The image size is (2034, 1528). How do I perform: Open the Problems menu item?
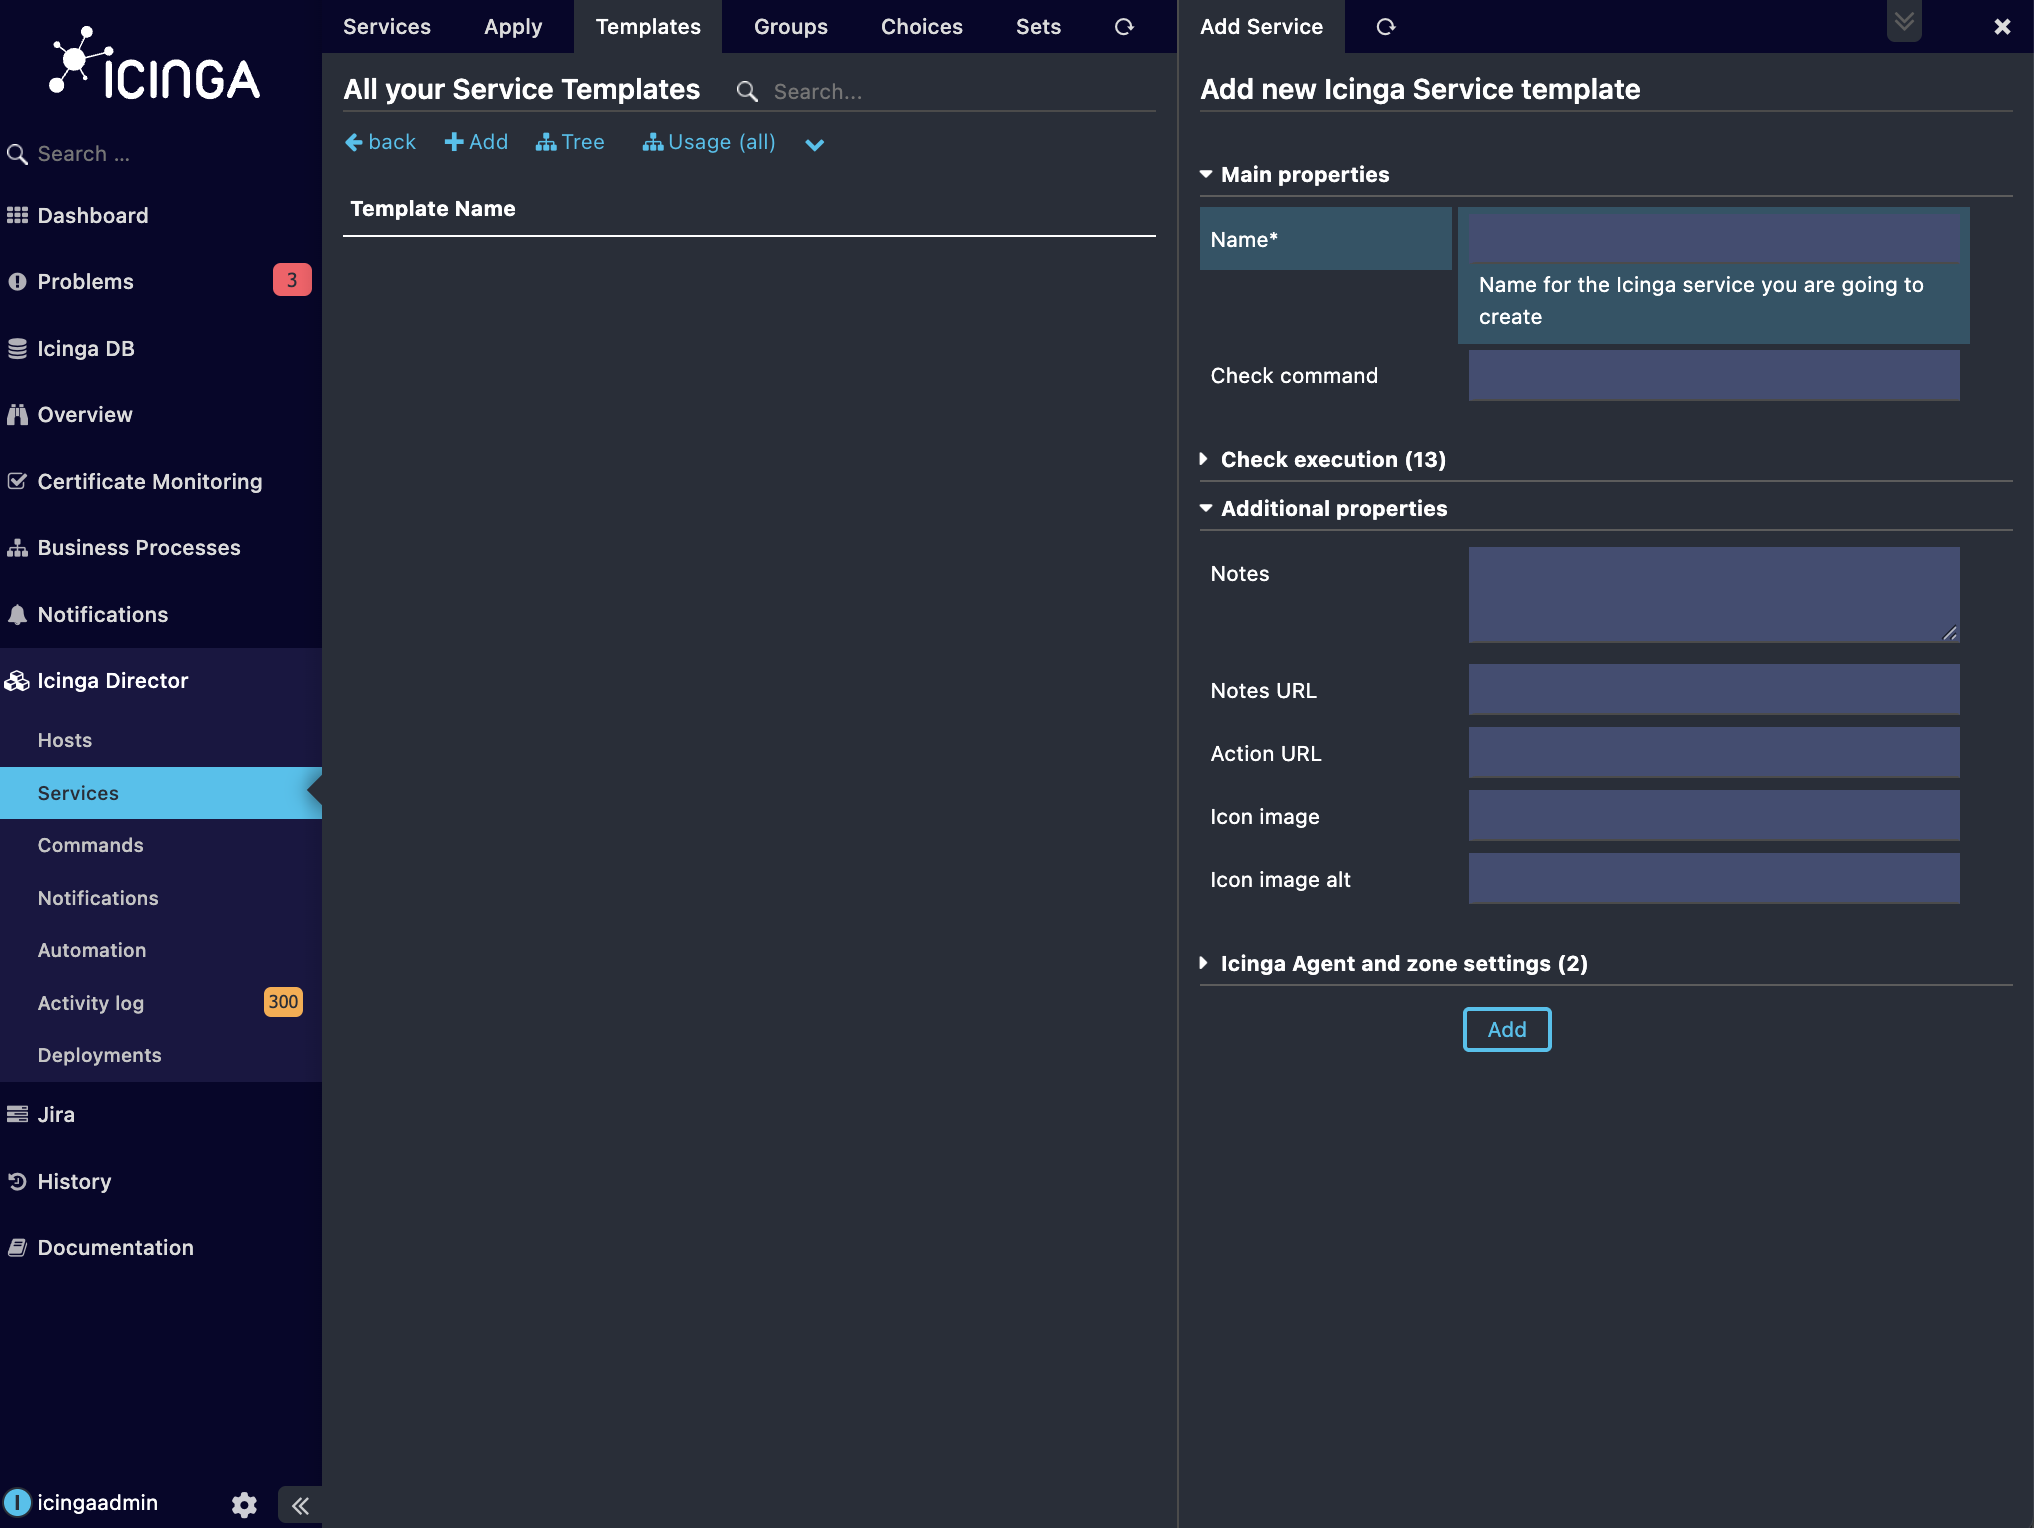85,281
